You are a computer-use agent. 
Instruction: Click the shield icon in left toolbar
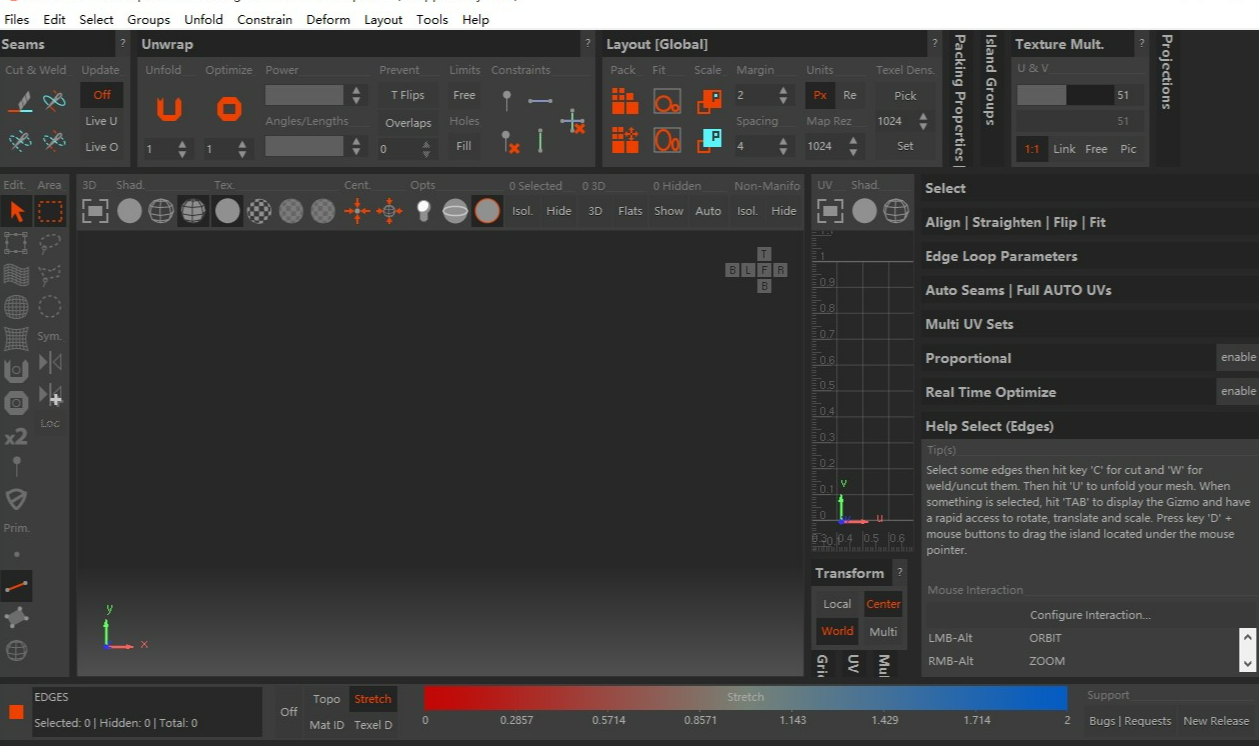click(x=17, y=499)
